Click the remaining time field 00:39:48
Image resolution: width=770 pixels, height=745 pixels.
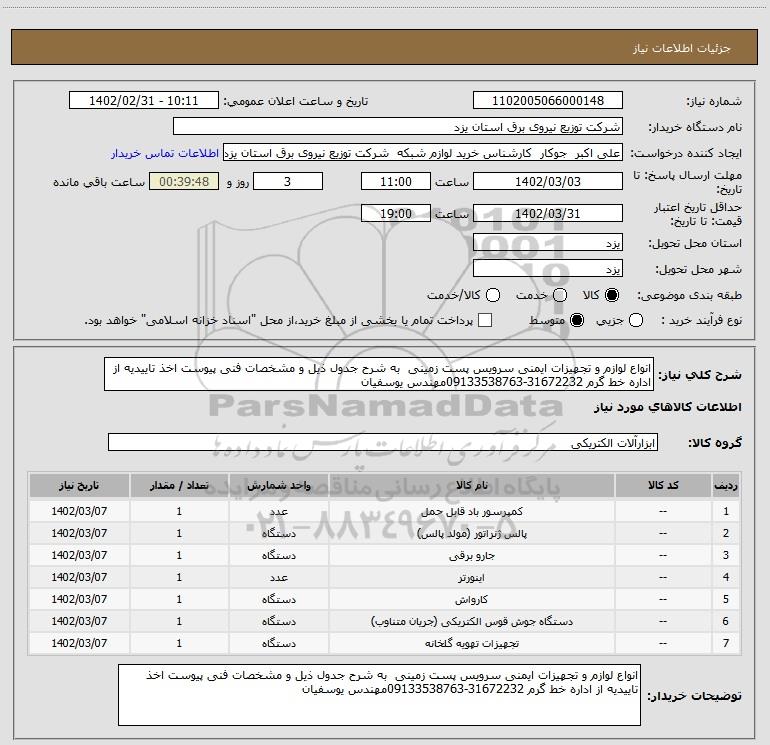(184, 182)
